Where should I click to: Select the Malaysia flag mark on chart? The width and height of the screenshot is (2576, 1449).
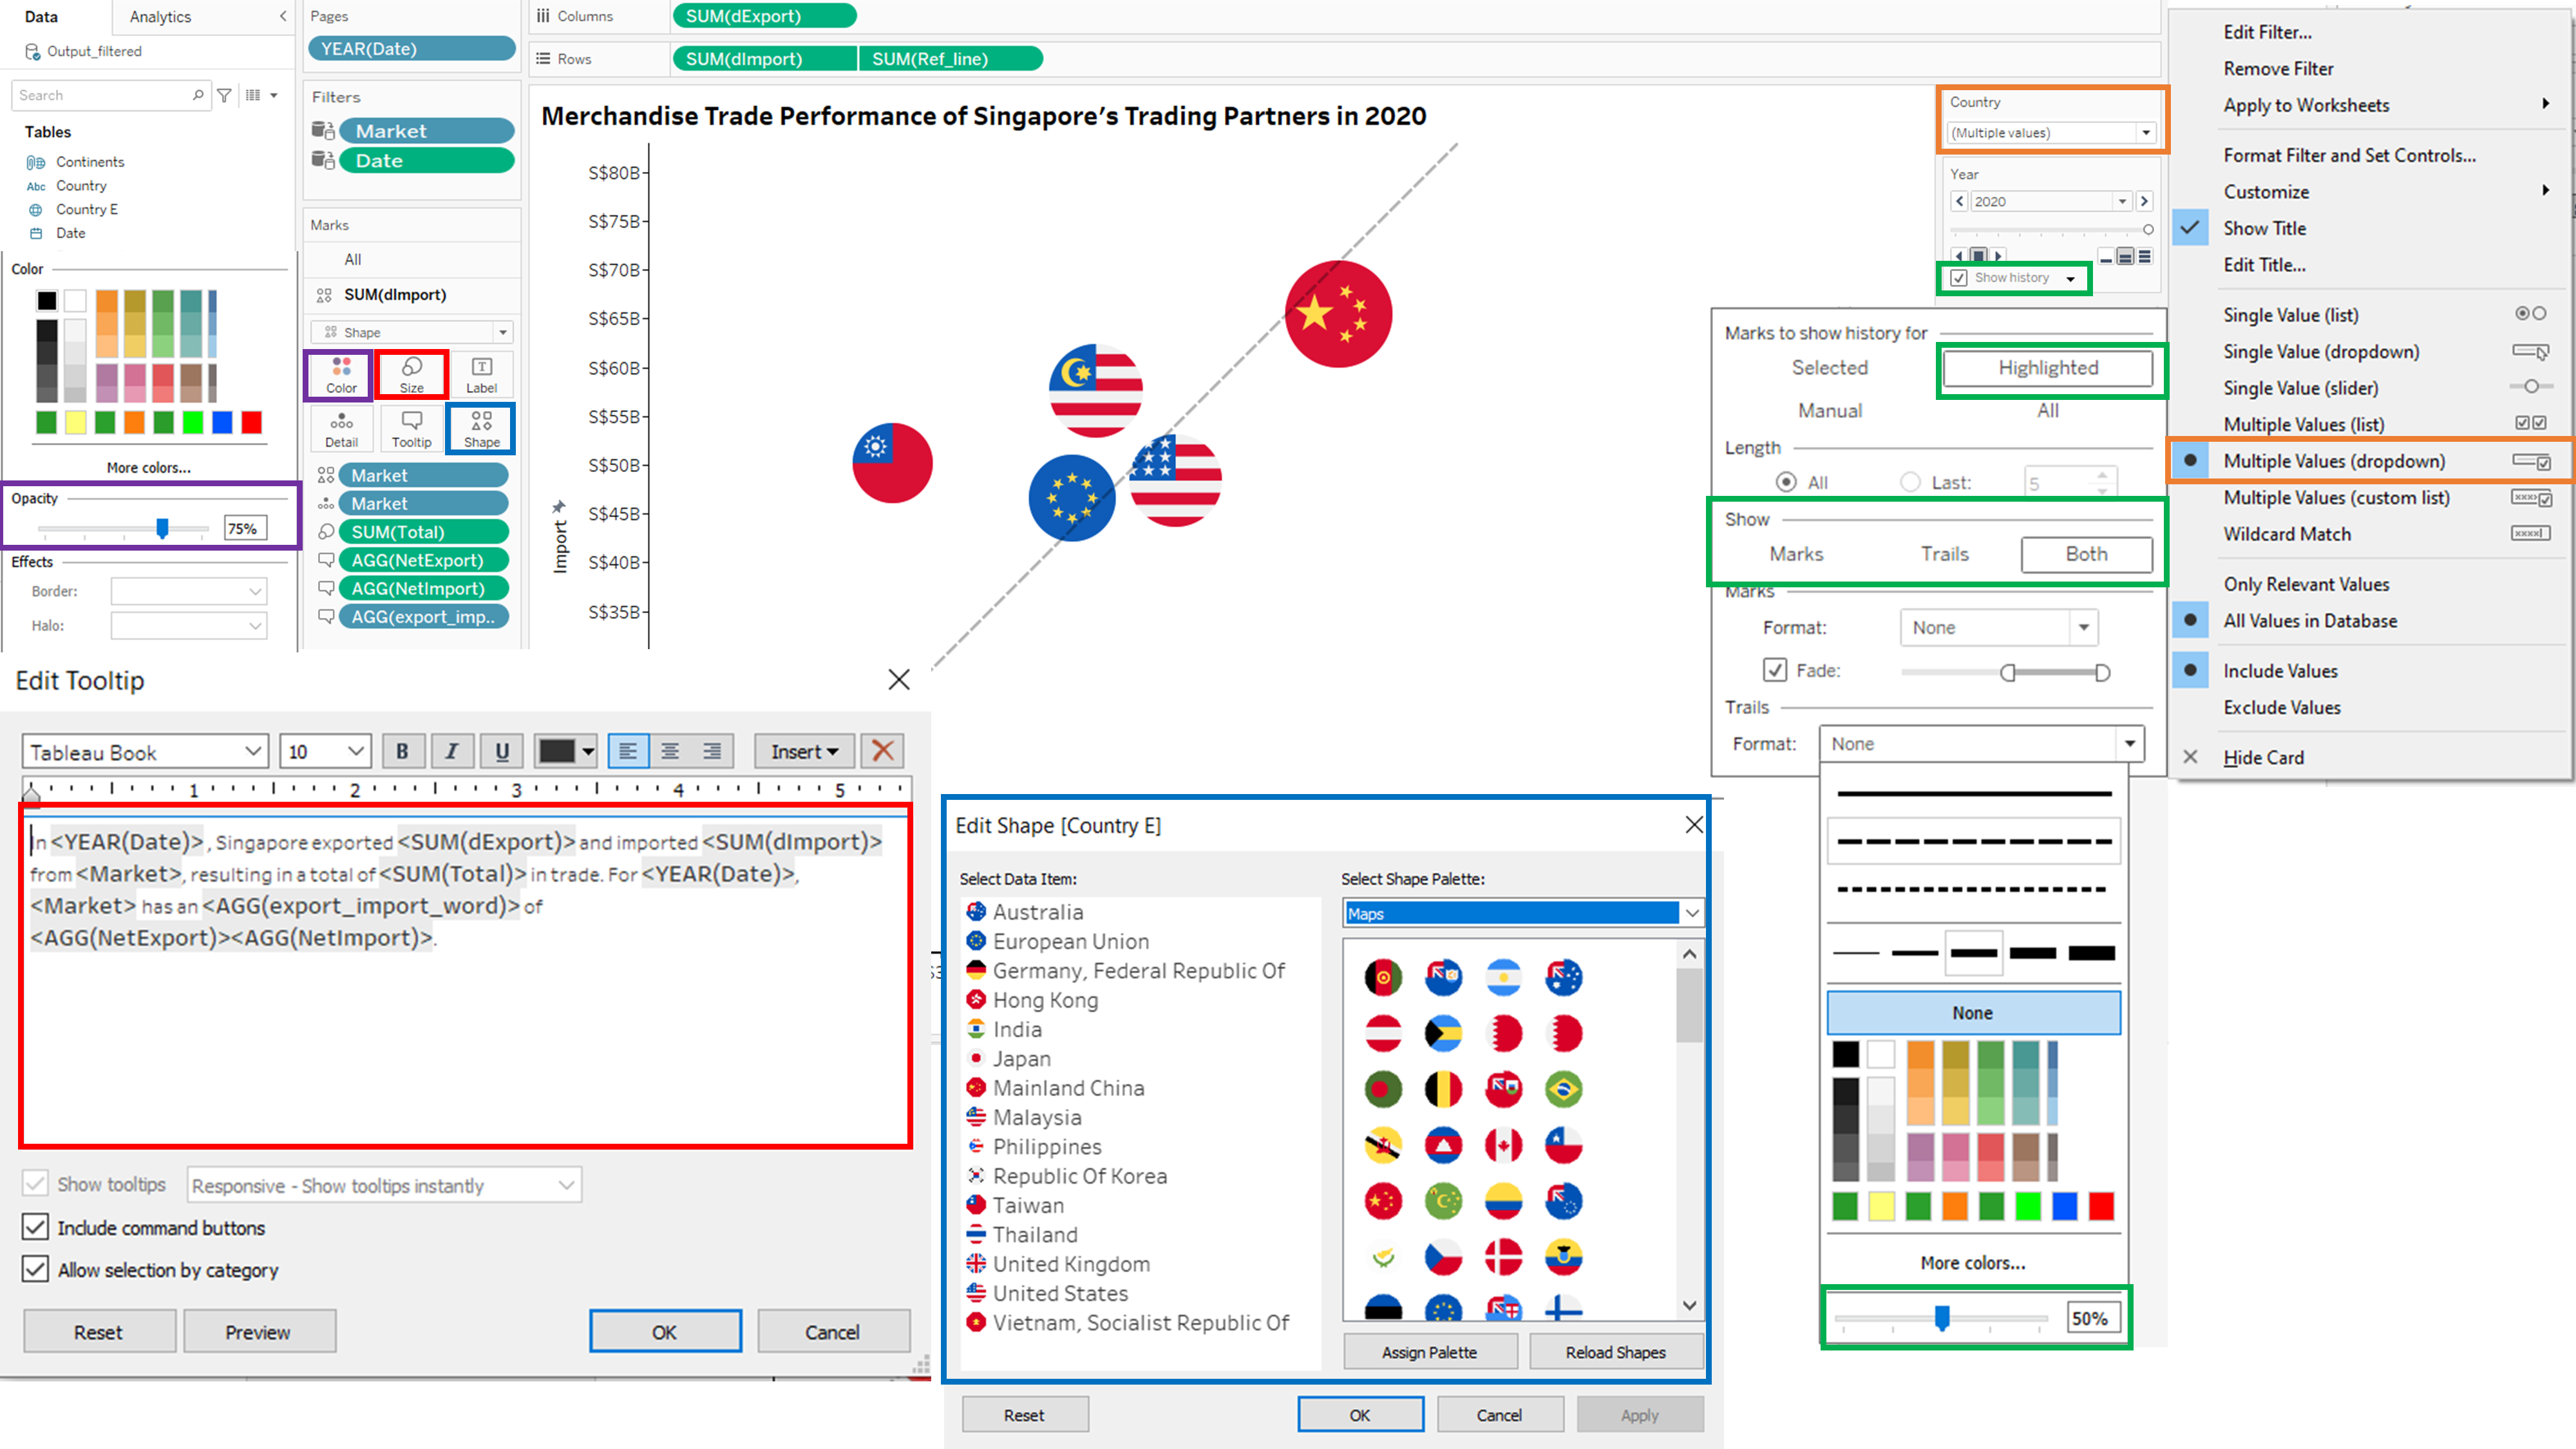[x=1096, y=391]
